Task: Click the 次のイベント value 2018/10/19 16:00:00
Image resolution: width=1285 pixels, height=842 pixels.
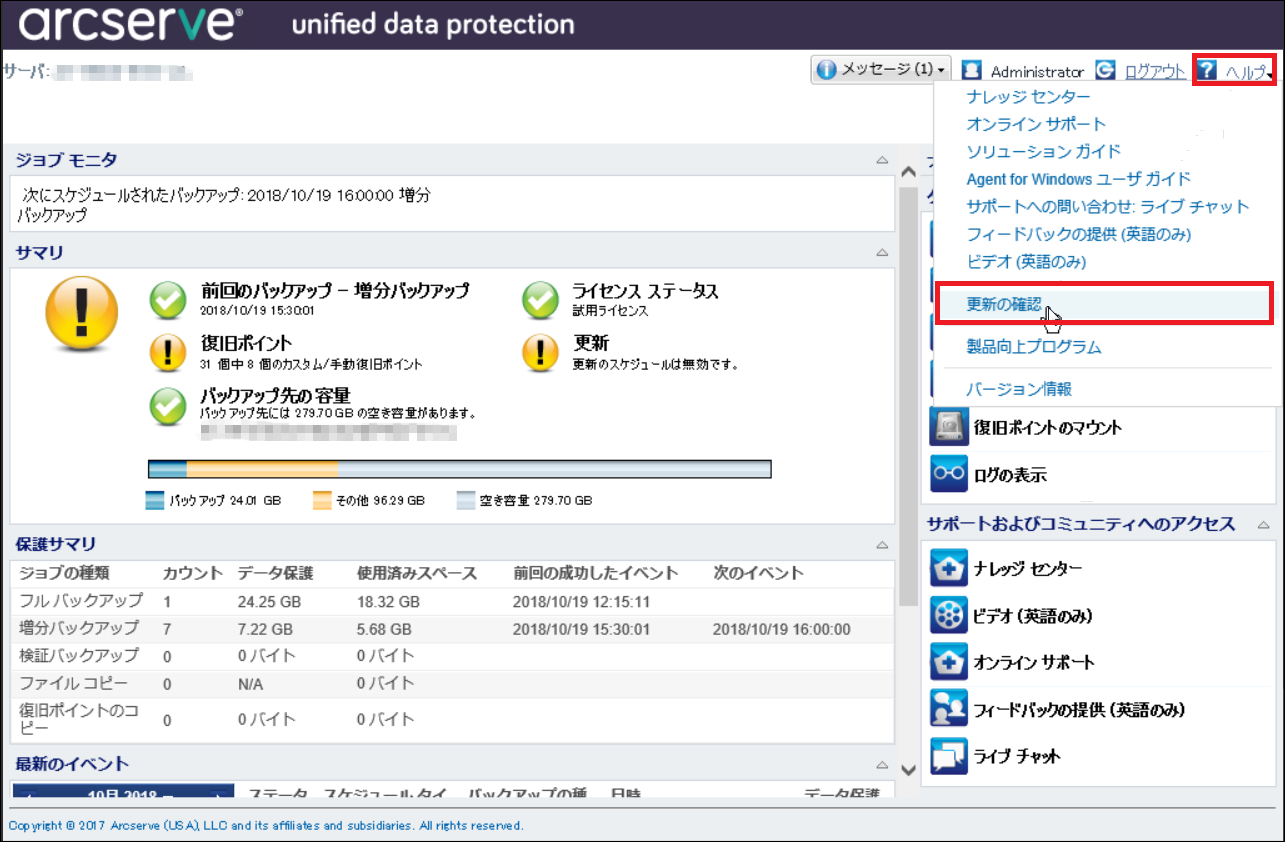Action: [x=781, y=629]
